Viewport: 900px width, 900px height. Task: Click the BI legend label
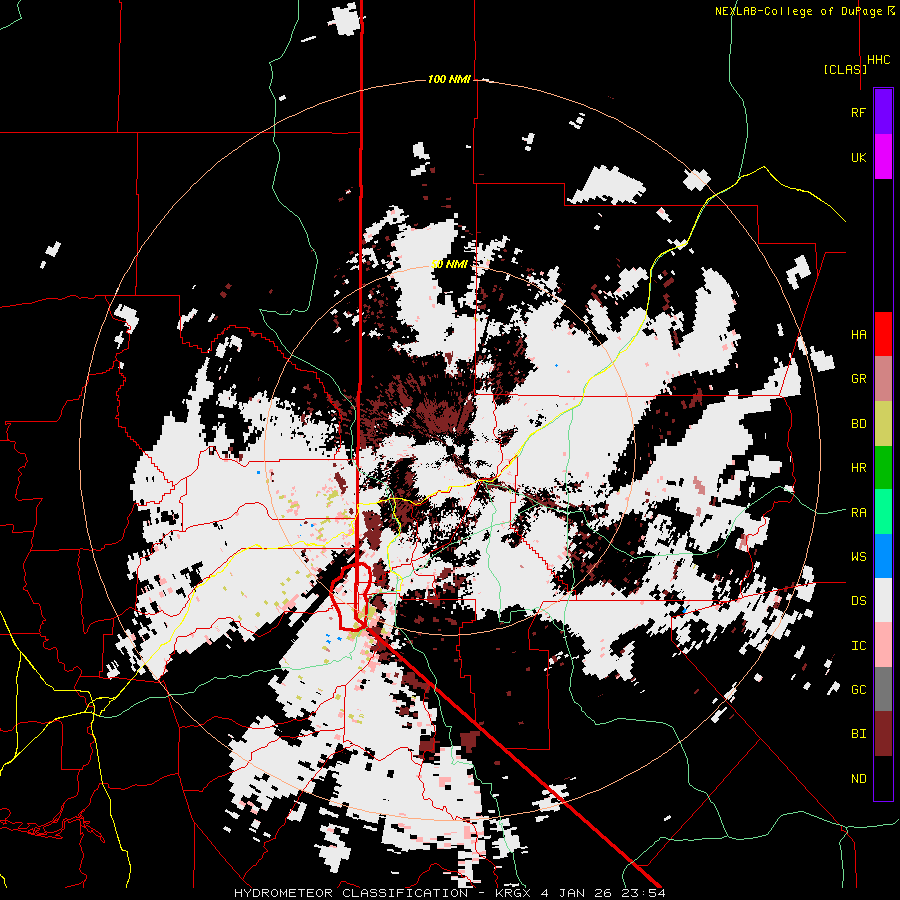(x=858, y=734)
